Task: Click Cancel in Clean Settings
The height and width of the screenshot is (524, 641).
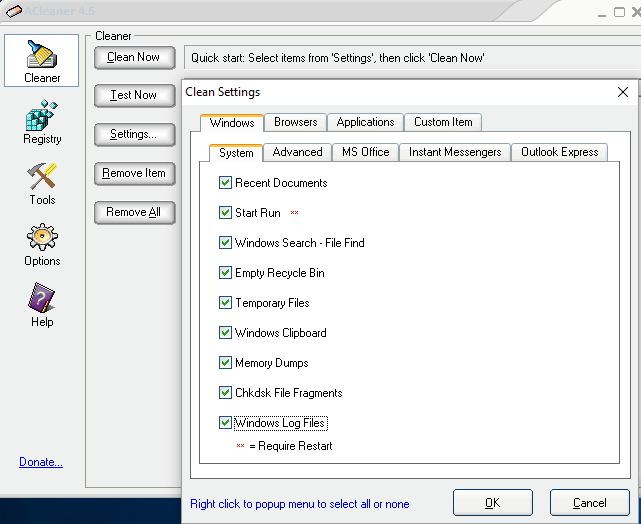Action: pos(589,503)
